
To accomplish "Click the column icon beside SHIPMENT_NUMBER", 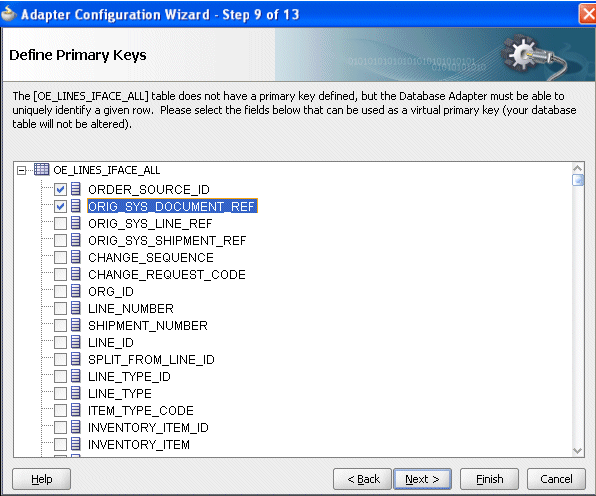I will pyautogui.click(x=76, y=325).
